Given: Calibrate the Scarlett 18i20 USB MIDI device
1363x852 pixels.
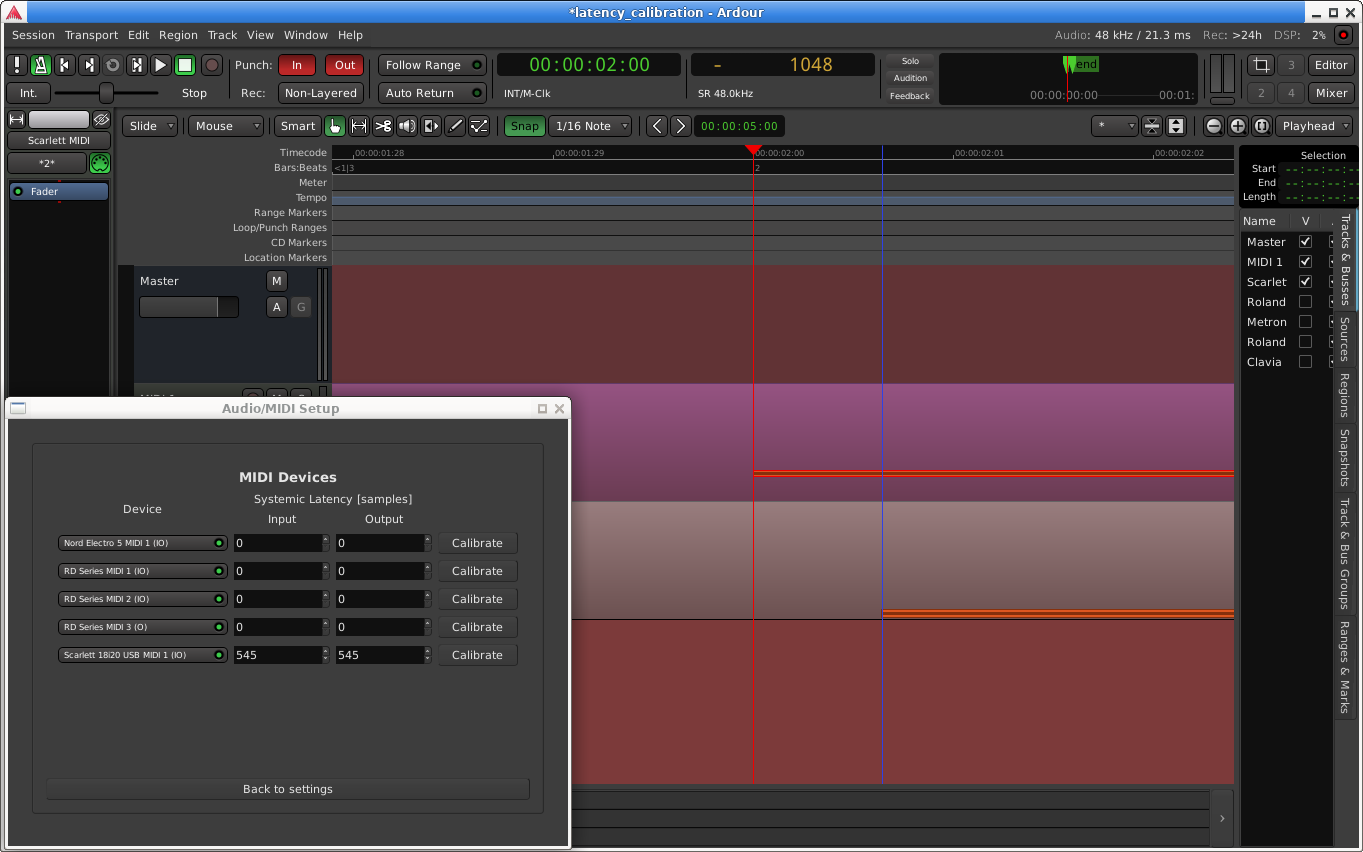Looking at the screenshot, I should 477,655.
